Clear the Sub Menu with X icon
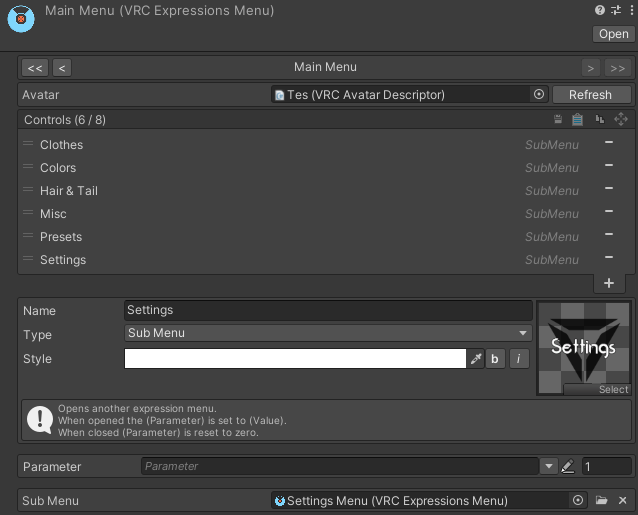 (623, 500)
